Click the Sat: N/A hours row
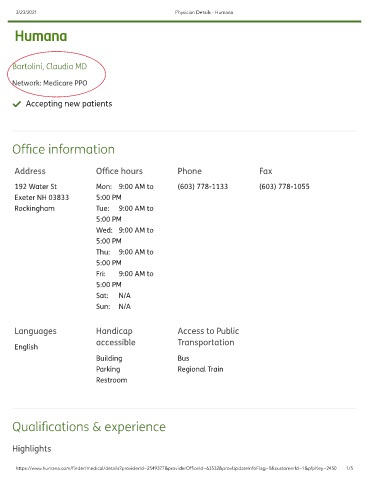Viewport: 369px width, 480px height. point(113,295)
